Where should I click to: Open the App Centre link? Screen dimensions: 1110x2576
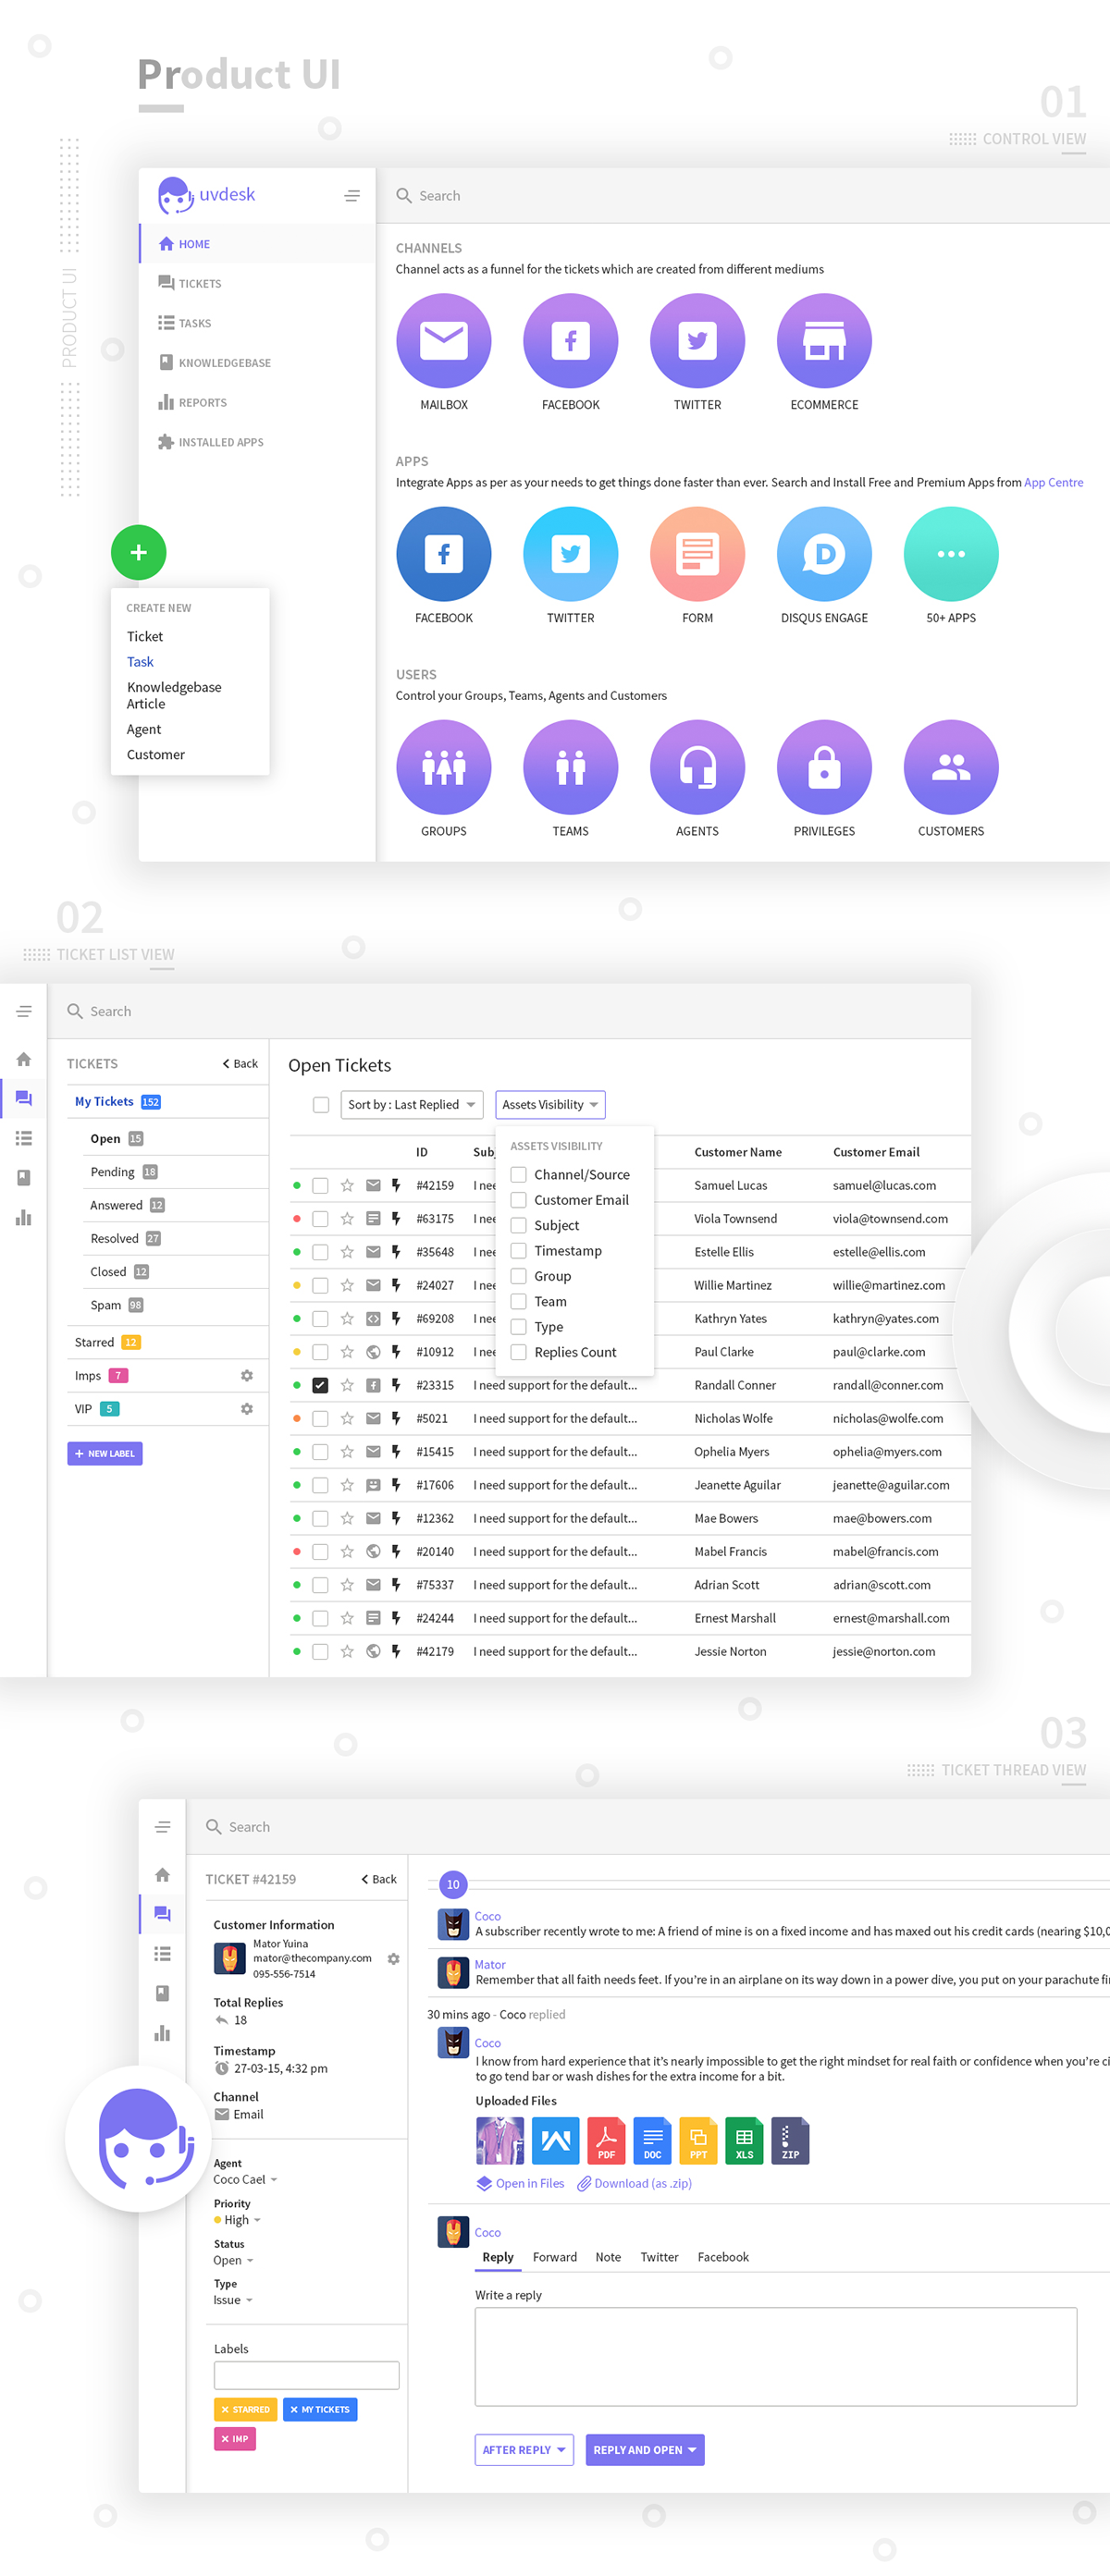point(1053,482)
